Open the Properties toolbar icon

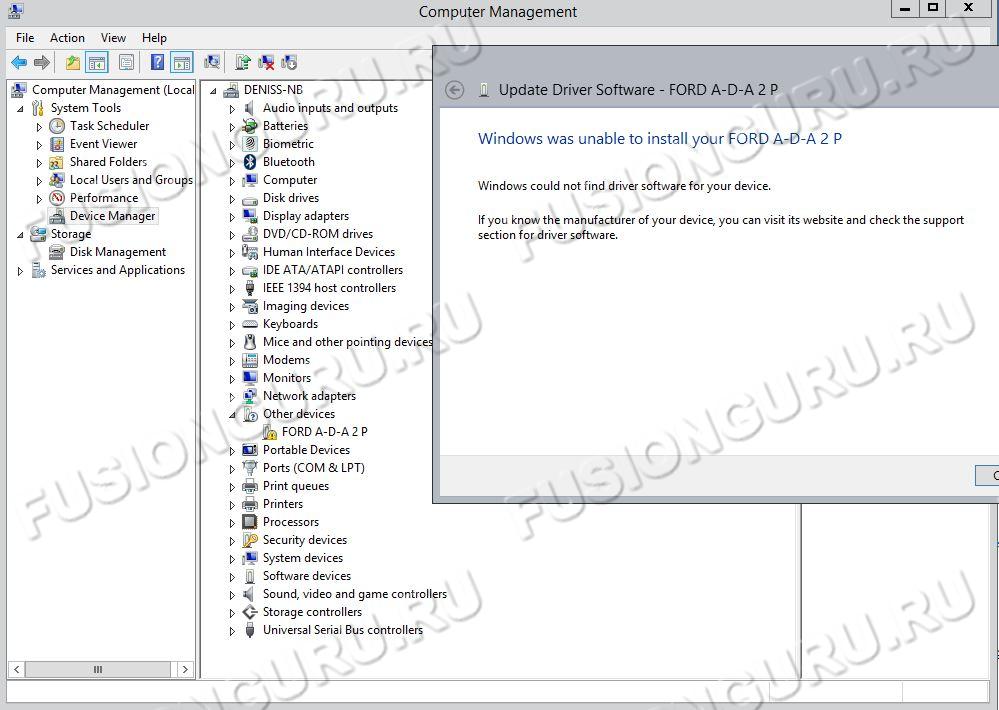point(127,62)
